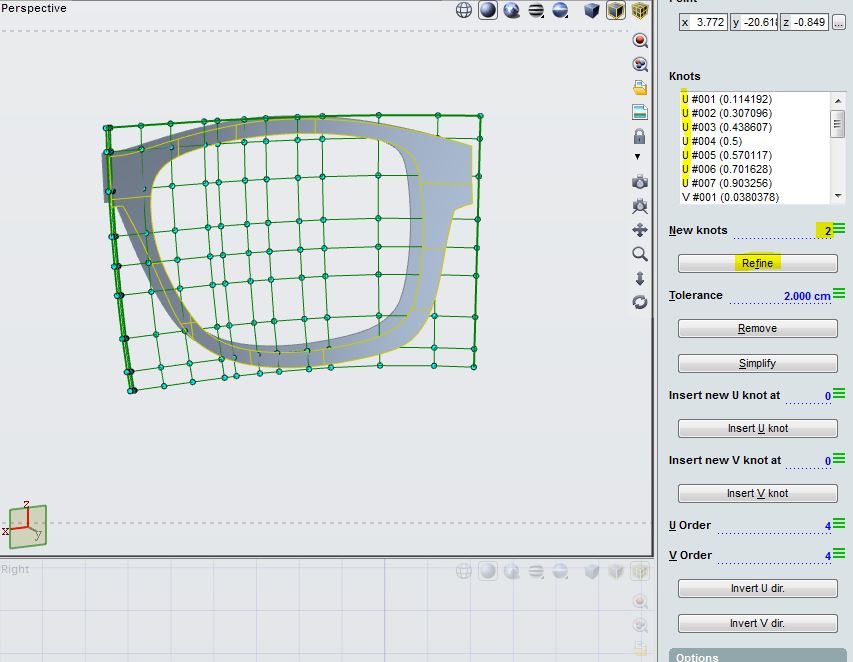The image size is (853, 662).
Task: Toggle the yellow-edged cube display icon
Action: tap(616, 10)
